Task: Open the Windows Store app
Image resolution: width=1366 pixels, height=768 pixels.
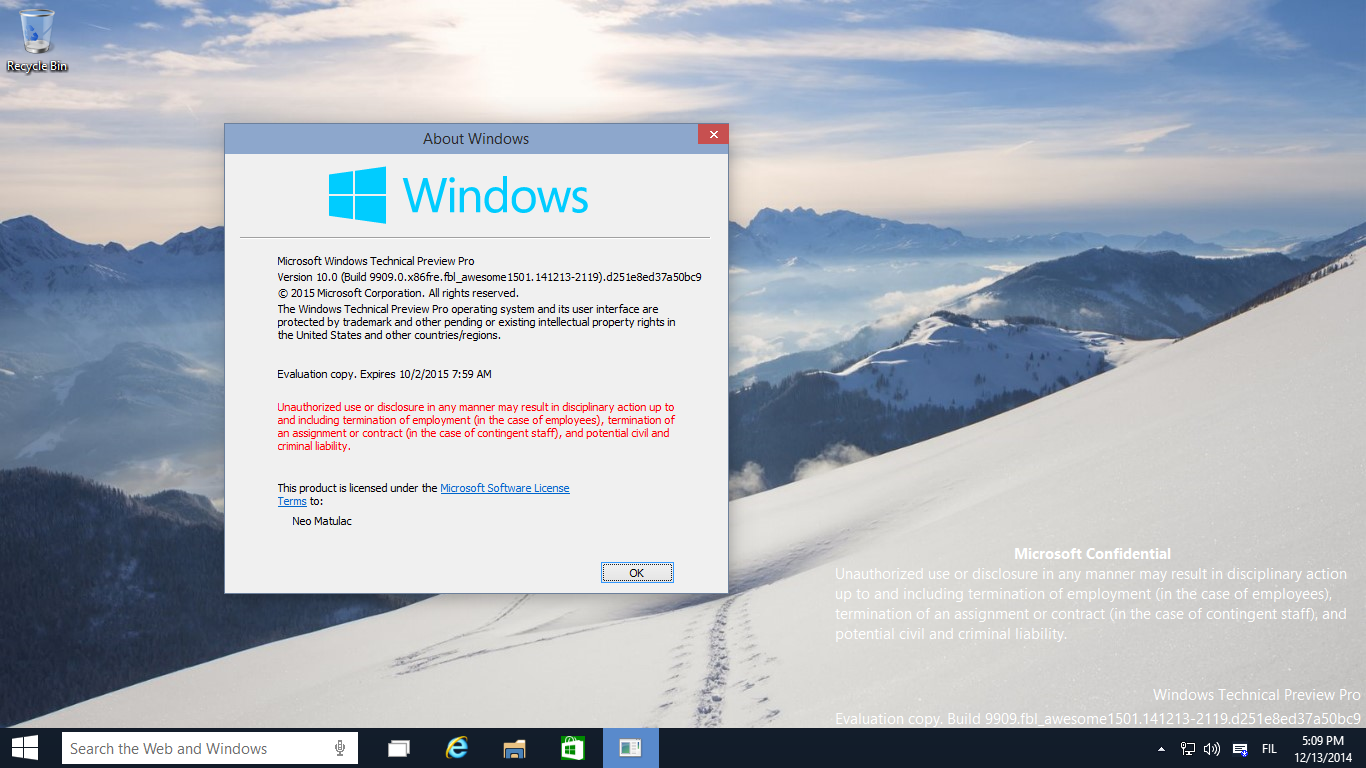Action: click(571, 747)
